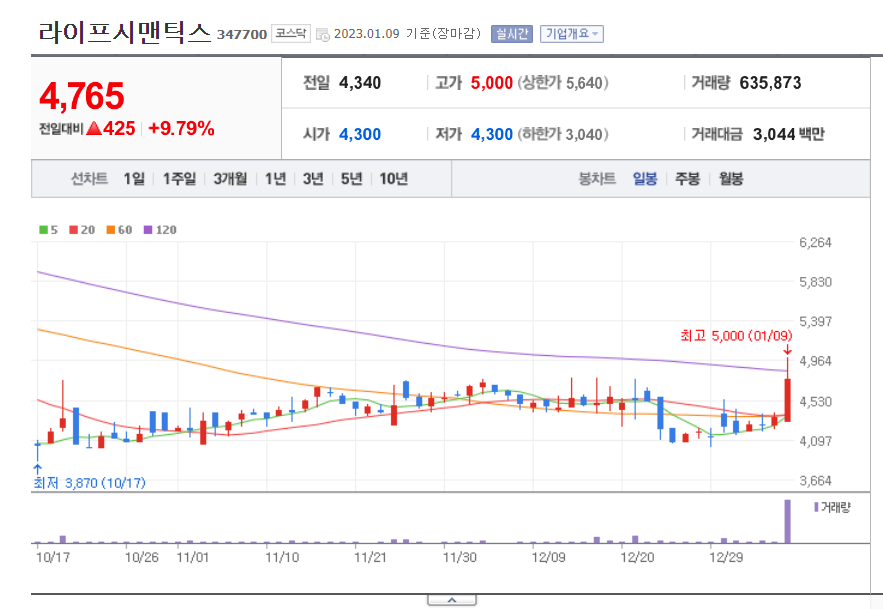Click the 전일 value 4,340
883x609 pixels.
point(360,83)
